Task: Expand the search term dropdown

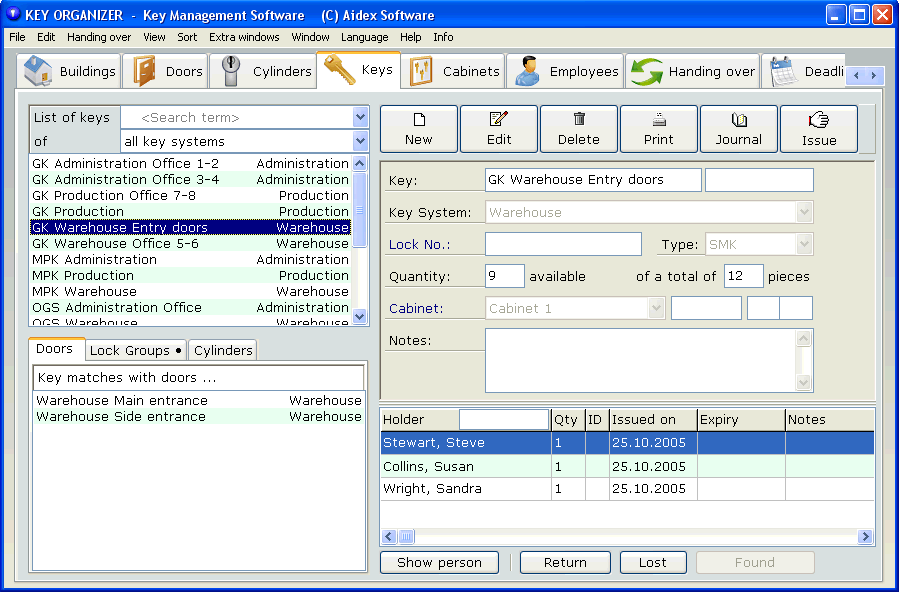Action: tap(358, 118)
